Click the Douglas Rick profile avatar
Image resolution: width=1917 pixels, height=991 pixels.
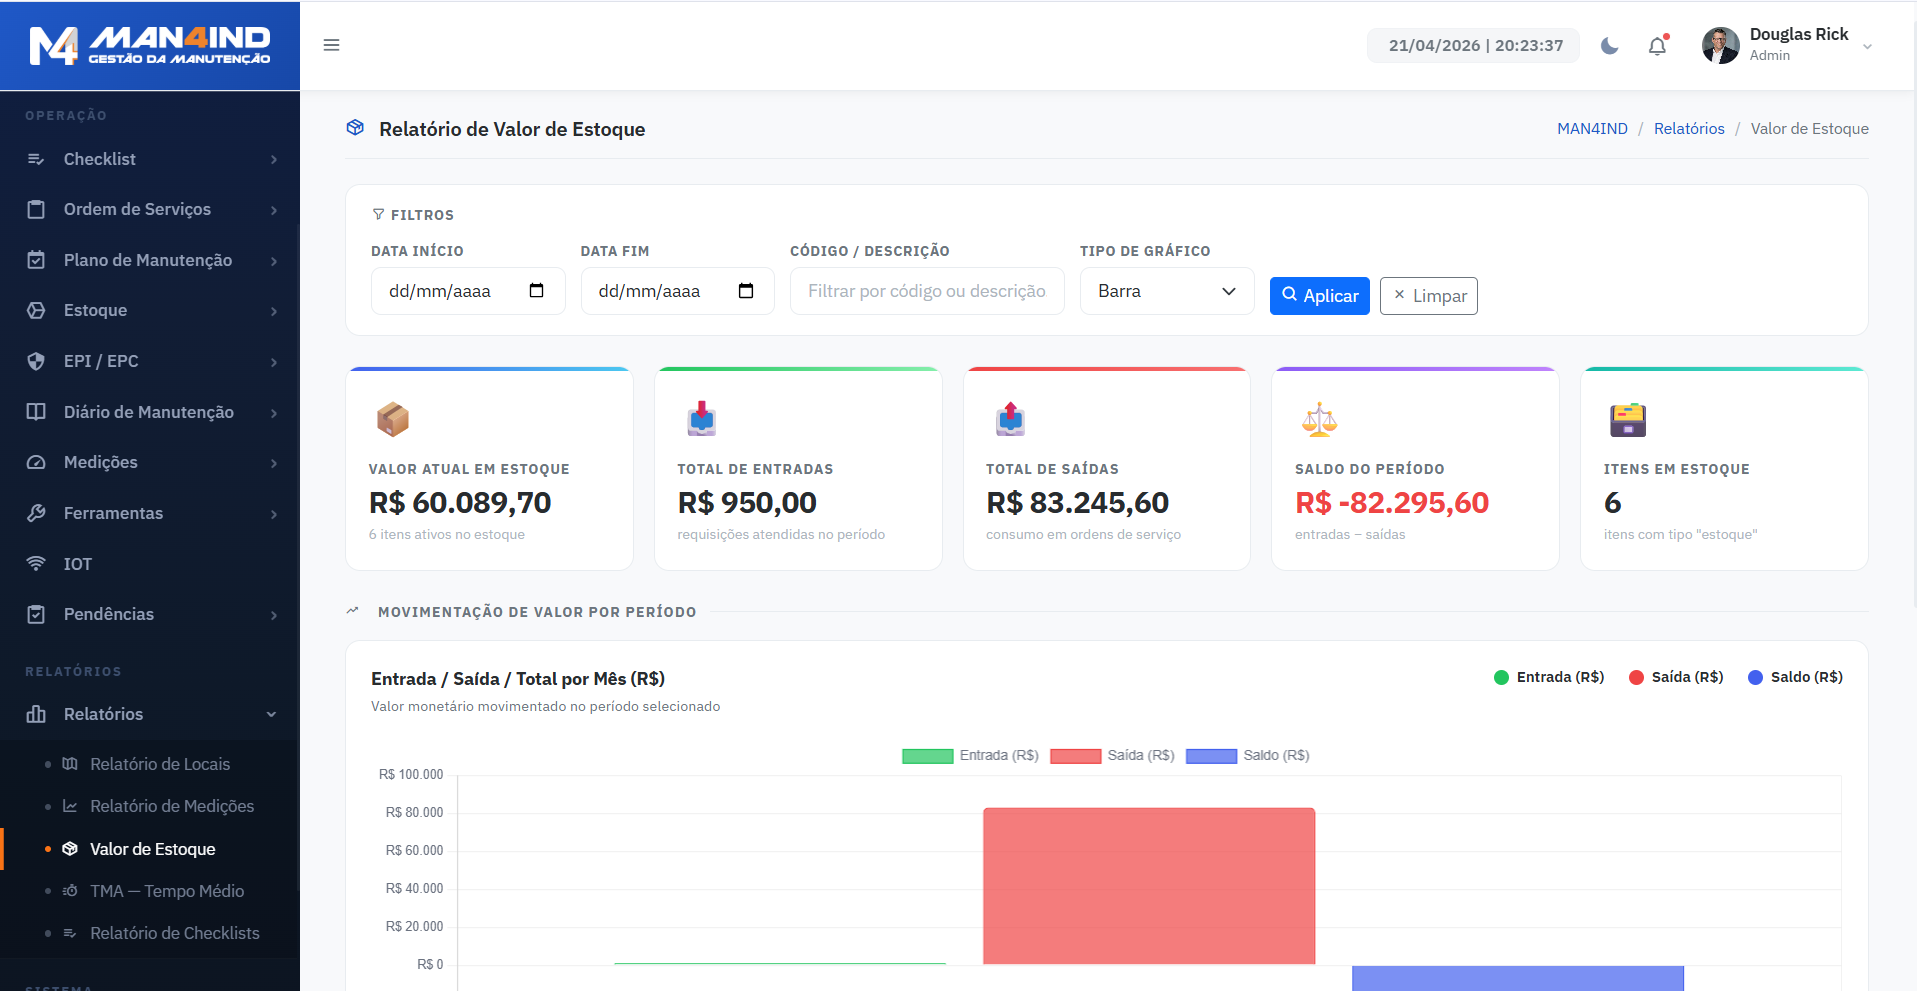1720,46
